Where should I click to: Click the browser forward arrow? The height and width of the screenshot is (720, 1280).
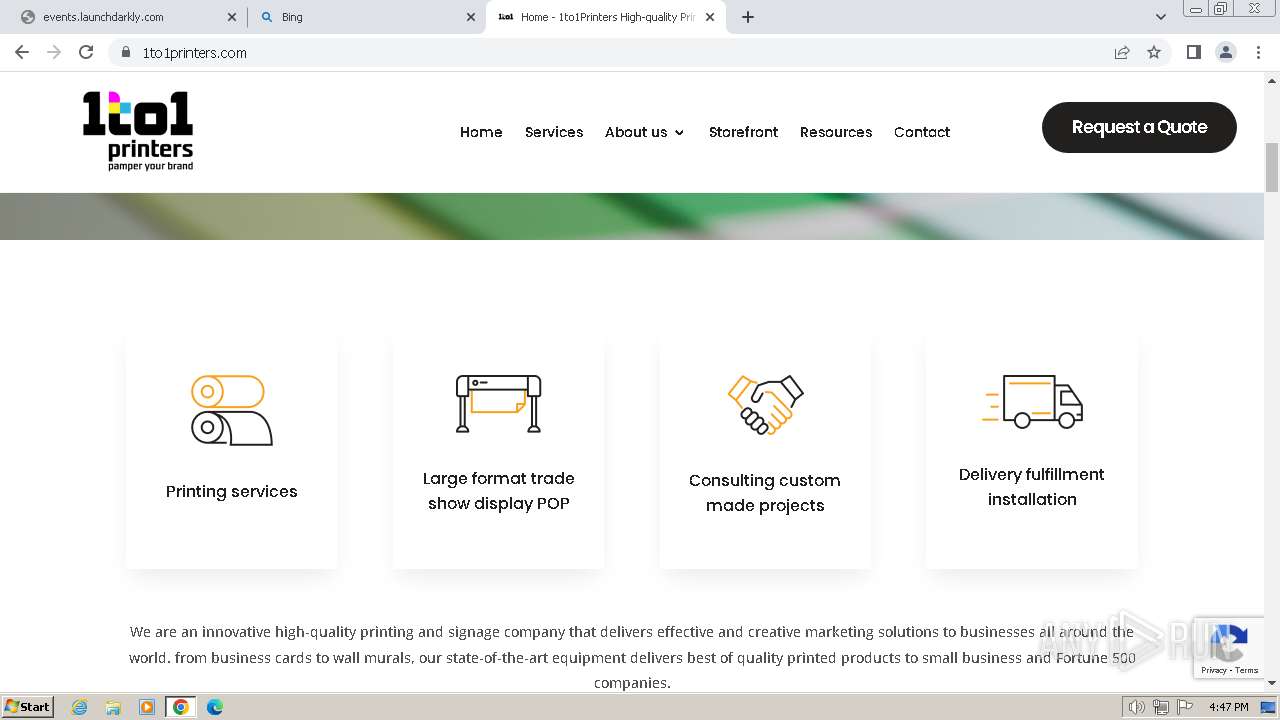coord(54,52)
